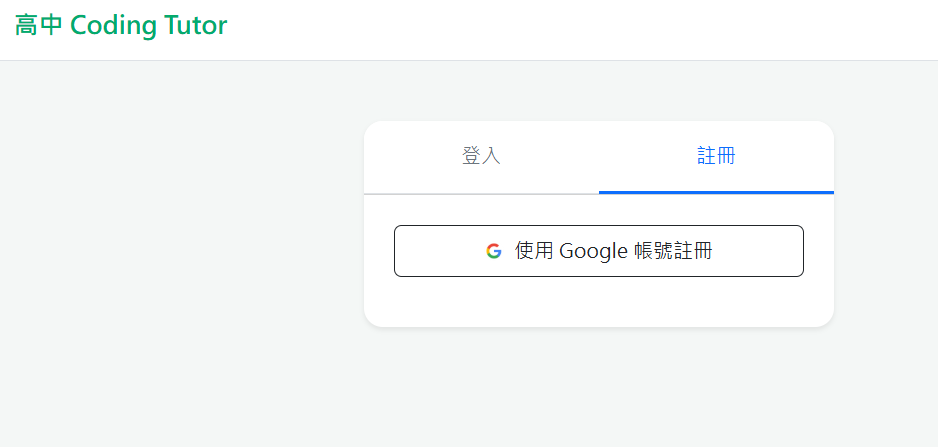Open the 高中 Coding Tutor home link

pyautogui.click(x=121, y=26)
